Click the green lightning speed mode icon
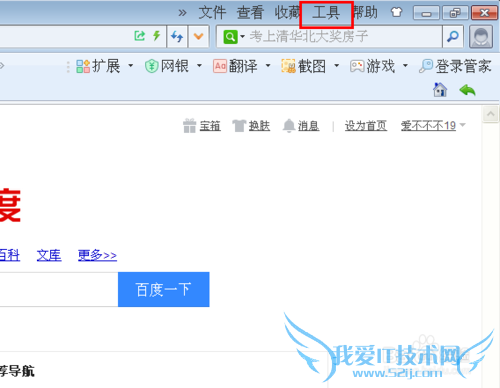This screenshot has height=388, width=500. click(156, 36)
